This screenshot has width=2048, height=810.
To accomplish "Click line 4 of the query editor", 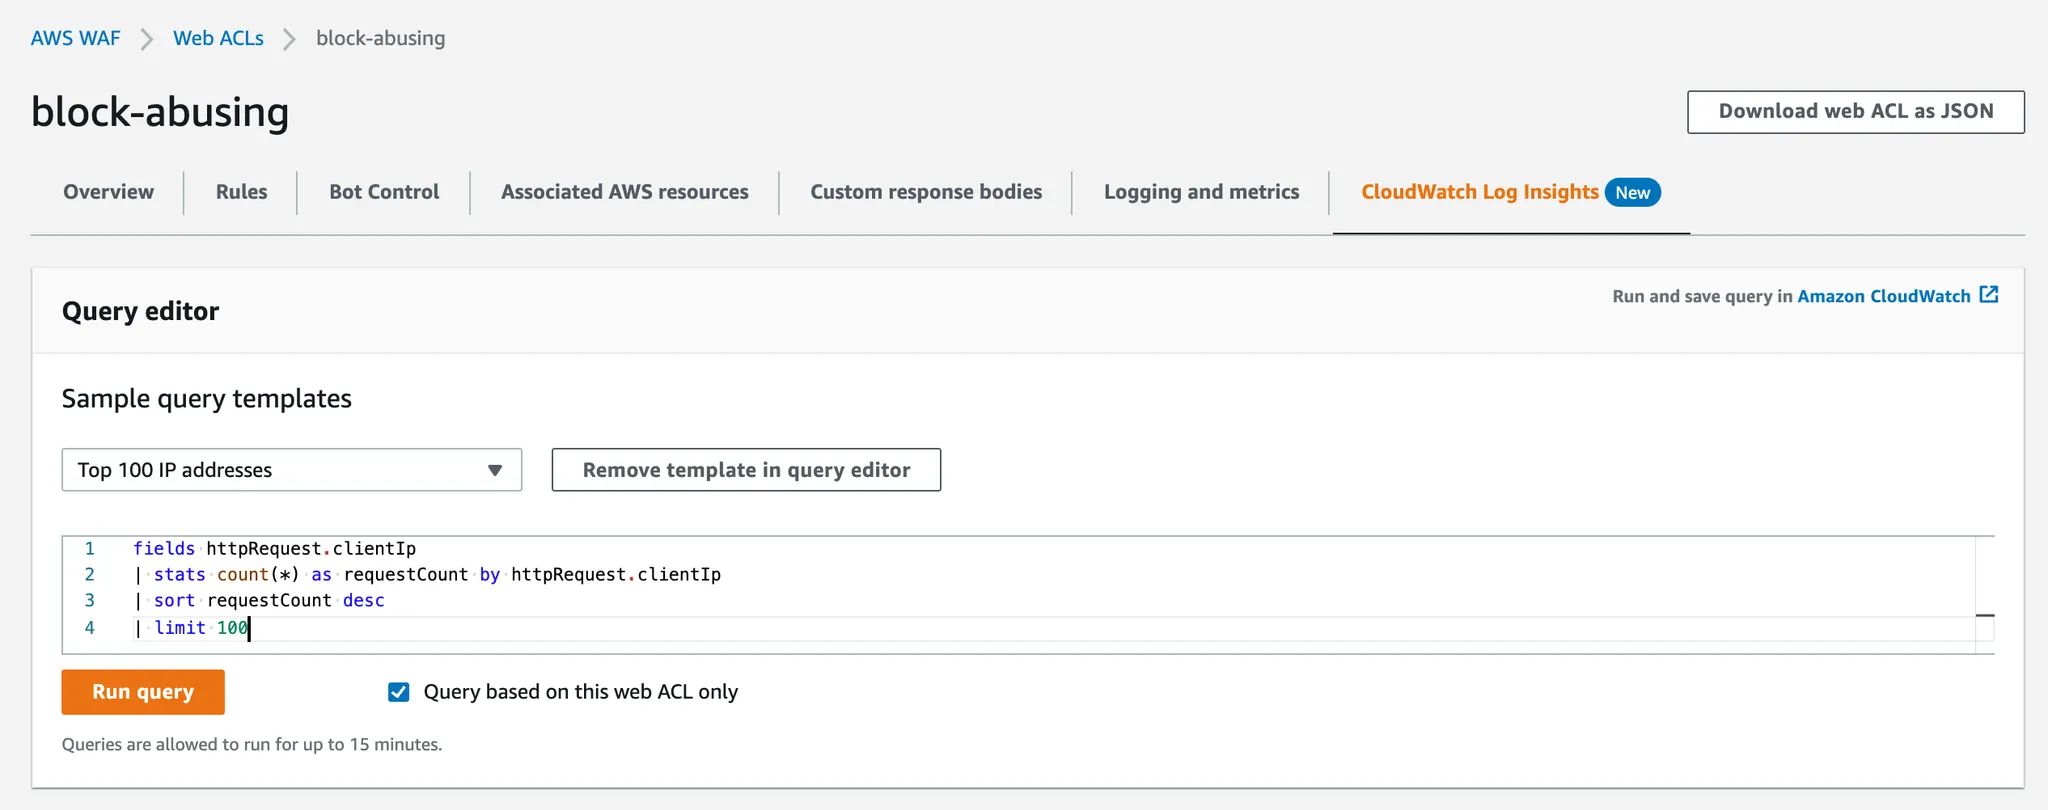I will [600, 628].
